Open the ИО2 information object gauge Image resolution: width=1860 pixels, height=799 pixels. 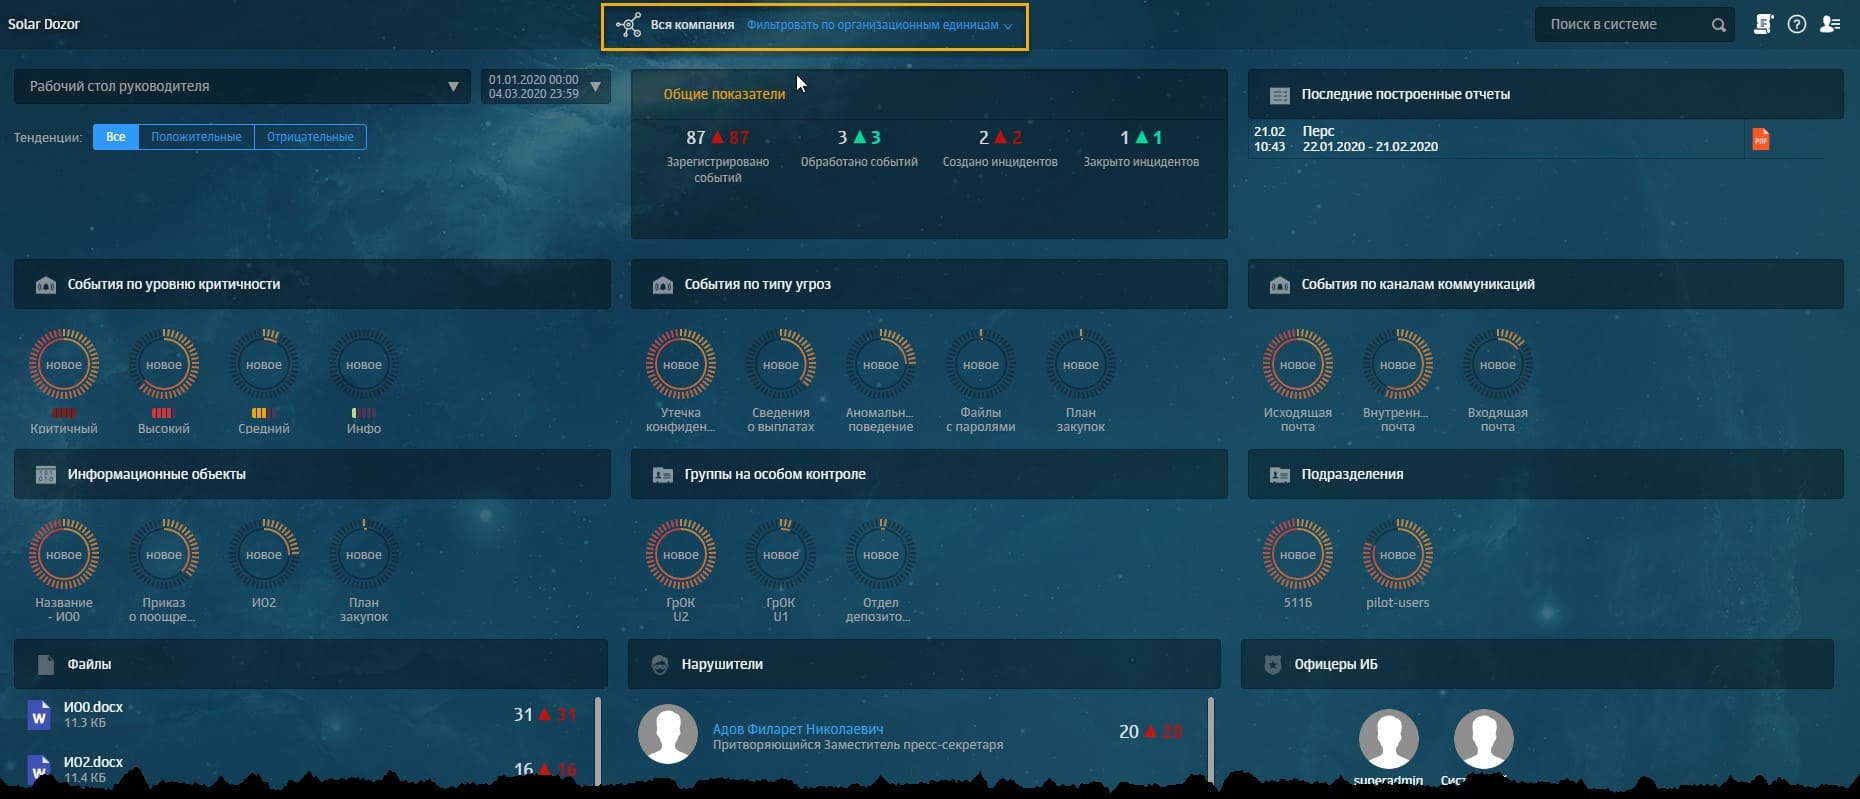pyautogui.click(x=264, y=555)
